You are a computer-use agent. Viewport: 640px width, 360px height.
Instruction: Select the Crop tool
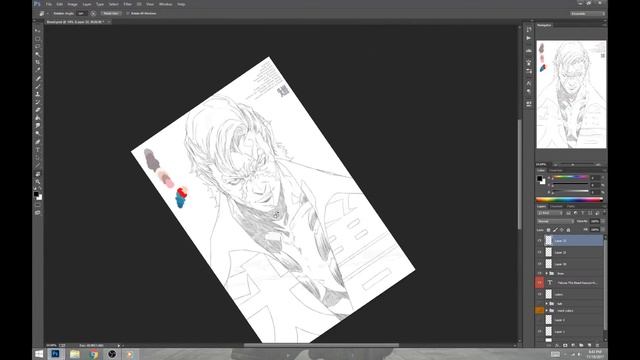click(x=38, y=62)
